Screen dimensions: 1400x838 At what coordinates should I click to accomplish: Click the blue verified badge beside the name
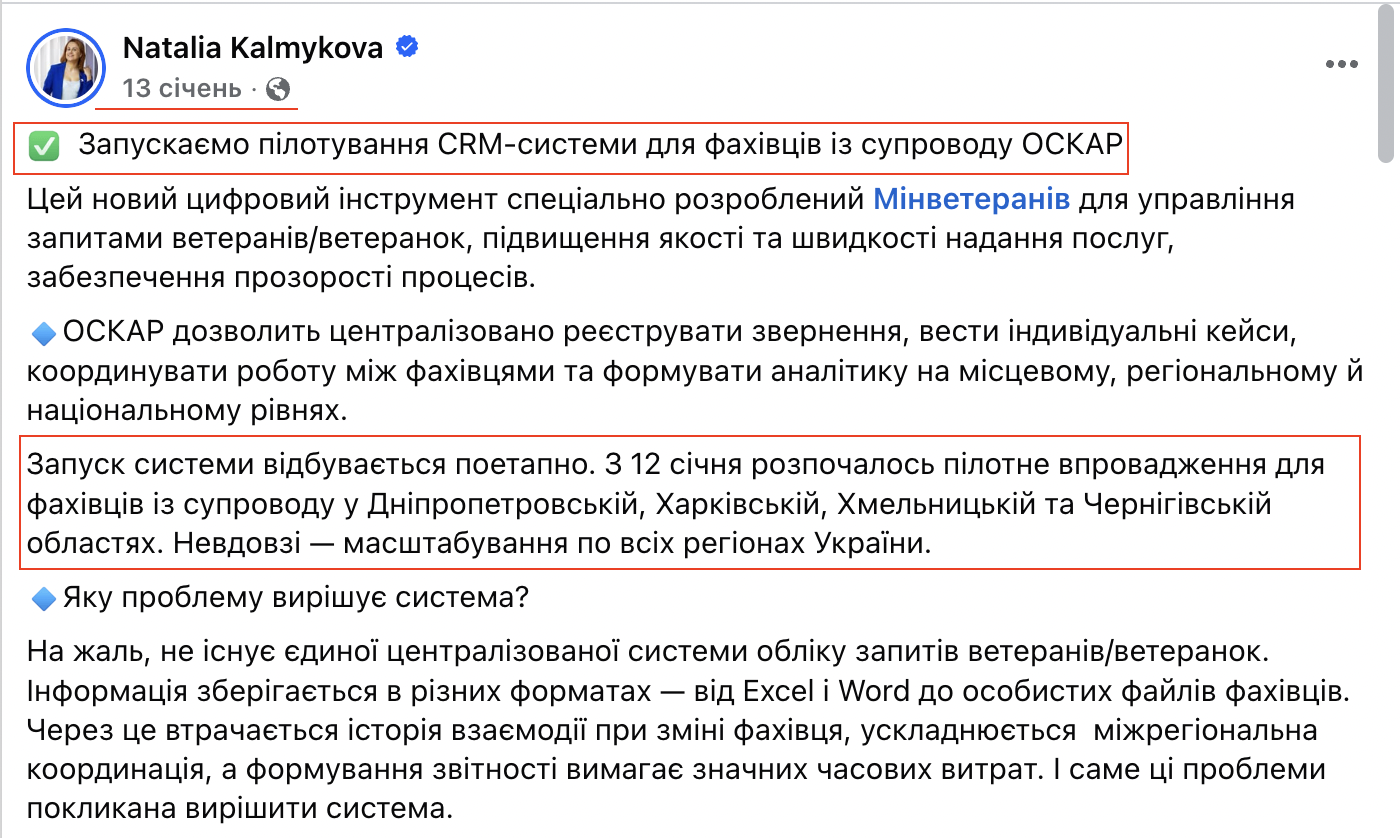[x=406, y=47]
